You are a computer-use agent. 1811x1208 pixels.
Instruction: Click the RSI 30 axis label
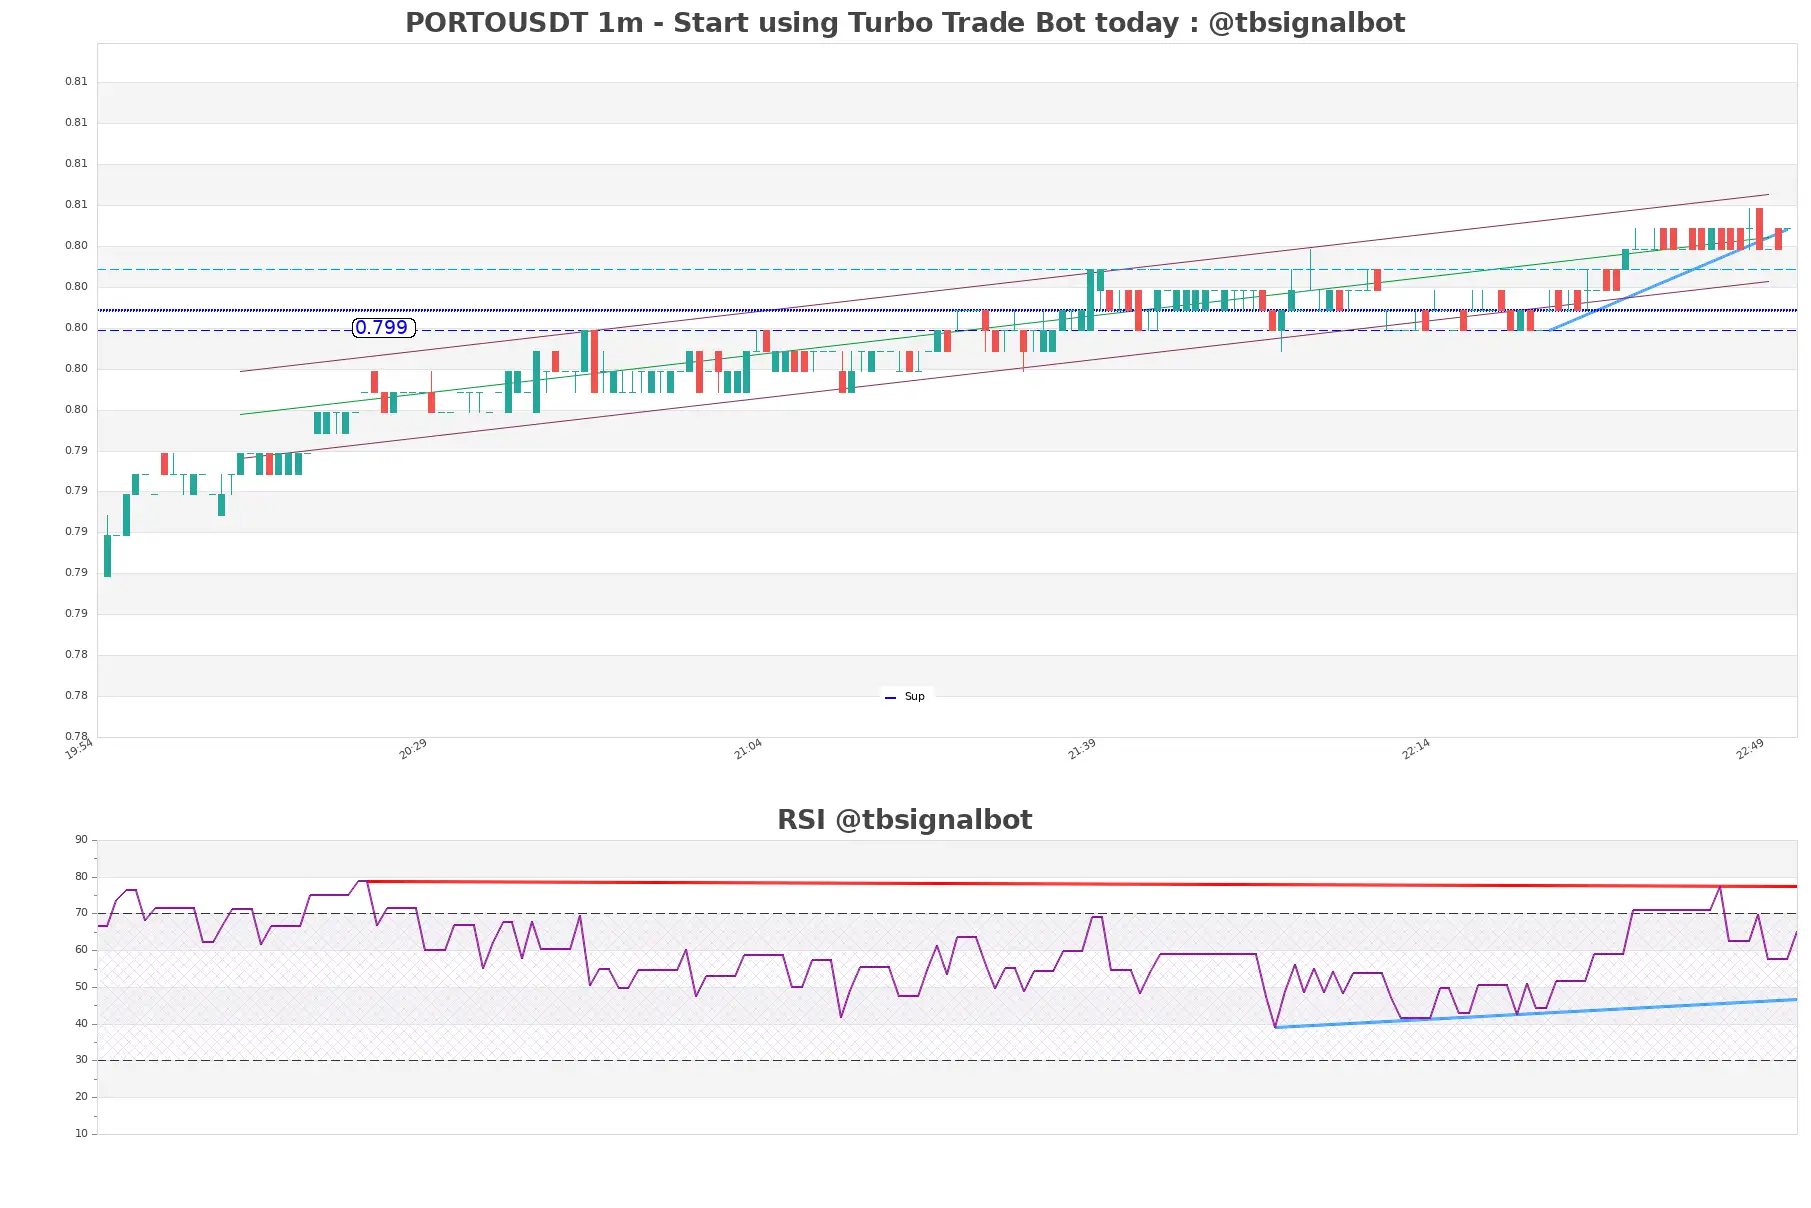pos(81,1060)
